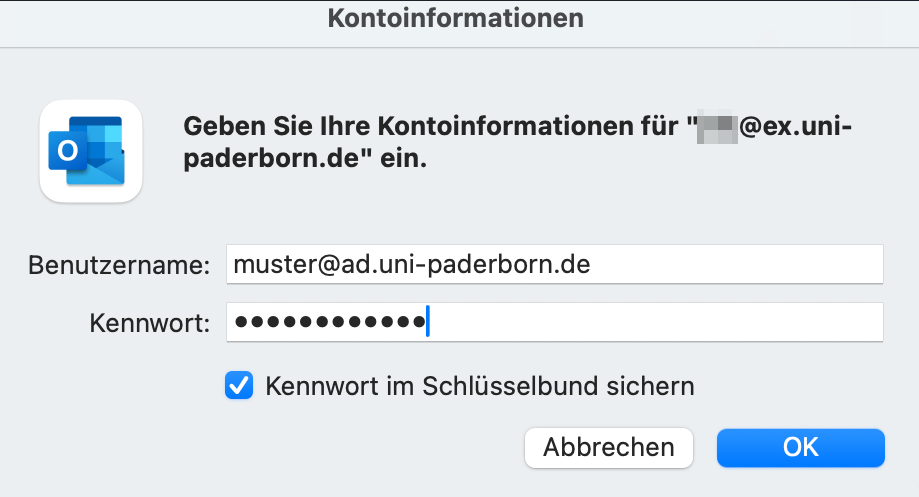919x497 pixels.
Task: Click the "Kennwort:" label
Action: [x=149, y=323]
